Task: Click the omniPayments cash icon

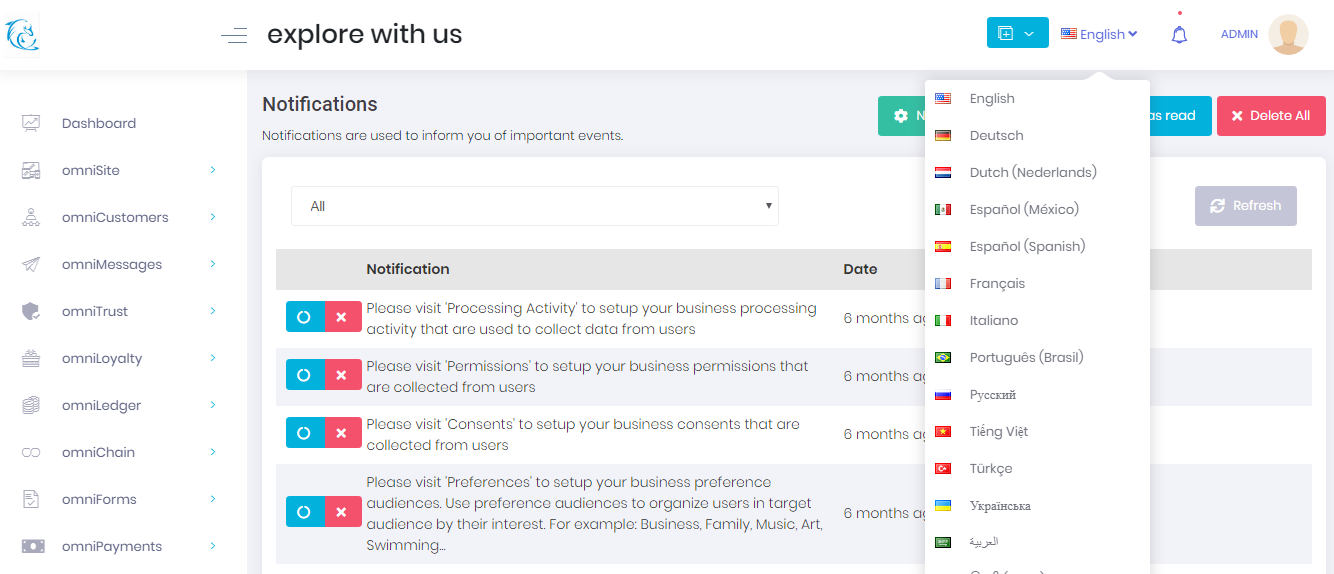Action: pos(32,546)
